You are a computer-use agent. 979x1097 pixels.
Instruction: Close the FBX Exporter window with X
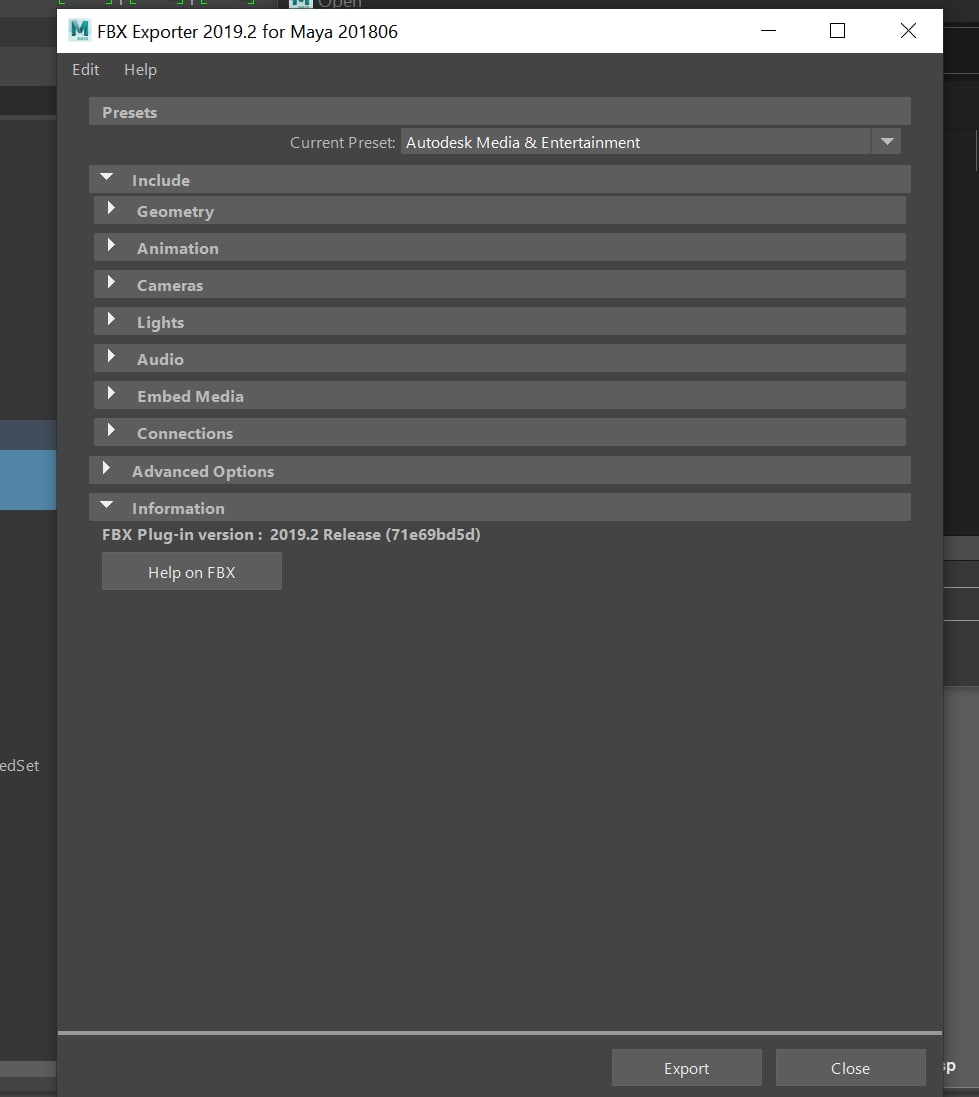tap(908, 31)
